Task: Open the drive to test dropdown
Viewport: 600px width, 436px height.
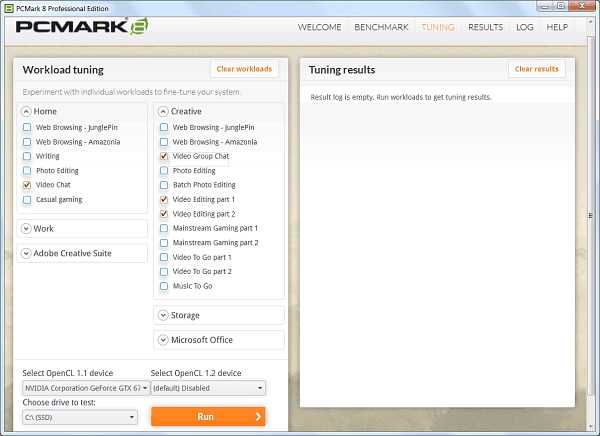Action: click(x=80, y=417)
